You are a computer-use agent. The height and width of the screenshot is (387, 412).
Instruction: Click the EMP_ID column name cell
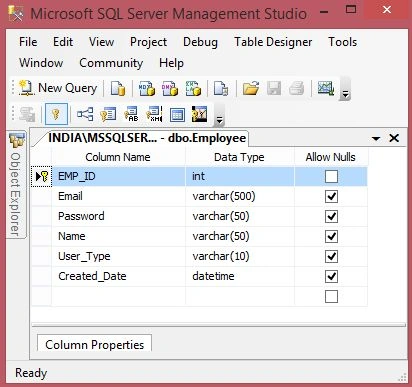click(x=119, y=176)
